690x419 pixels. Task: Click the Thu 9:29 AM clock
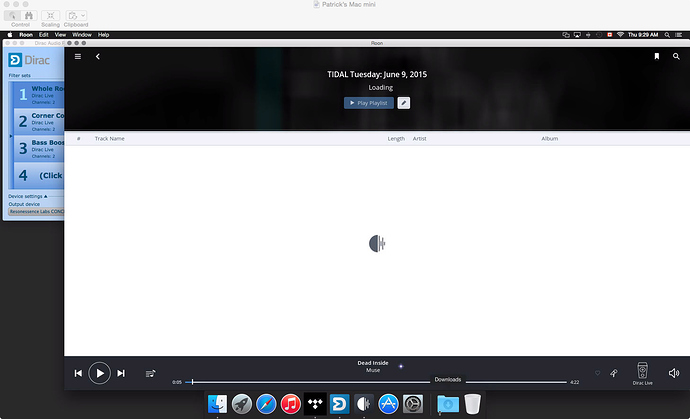(x=643, y=35)
